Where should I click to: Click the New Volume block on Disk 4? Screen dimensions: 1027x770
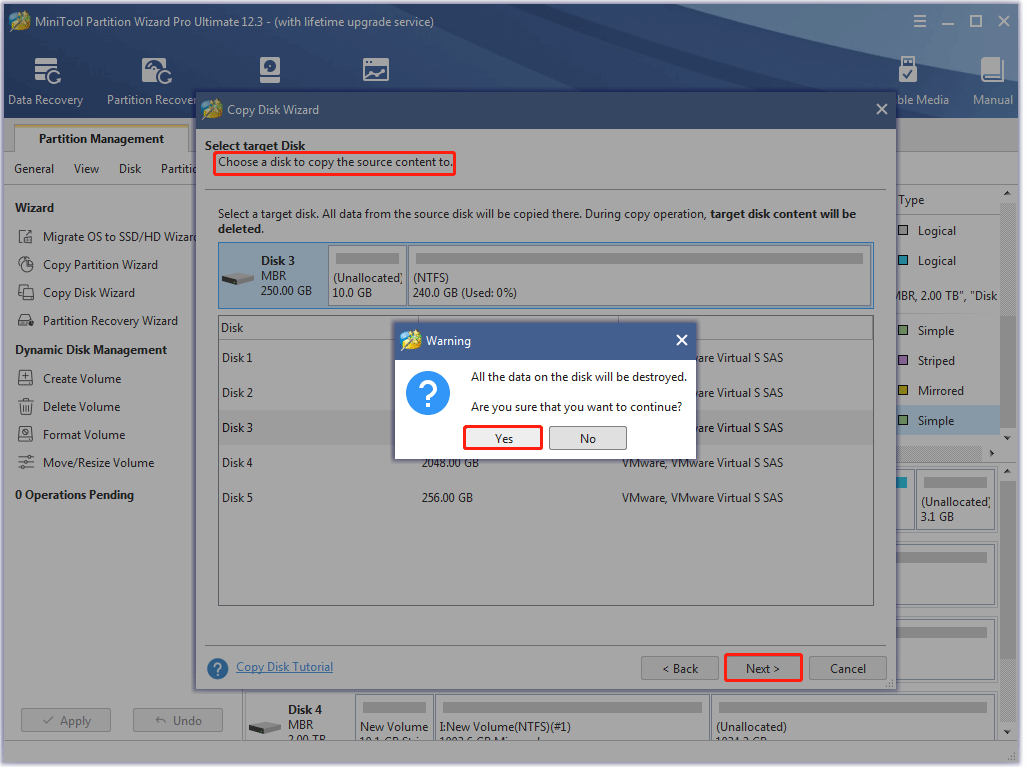[x=396, y=720]
